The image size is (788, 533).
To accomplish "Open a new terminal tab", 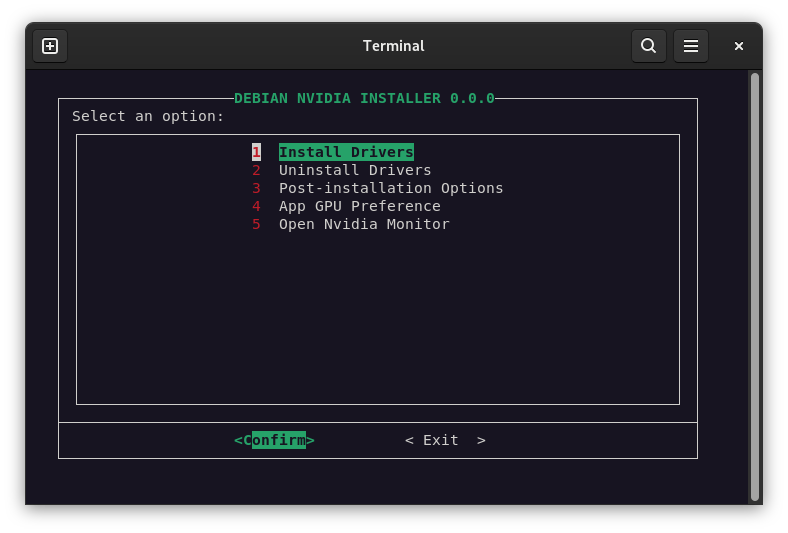I will [x=50, y=46].
